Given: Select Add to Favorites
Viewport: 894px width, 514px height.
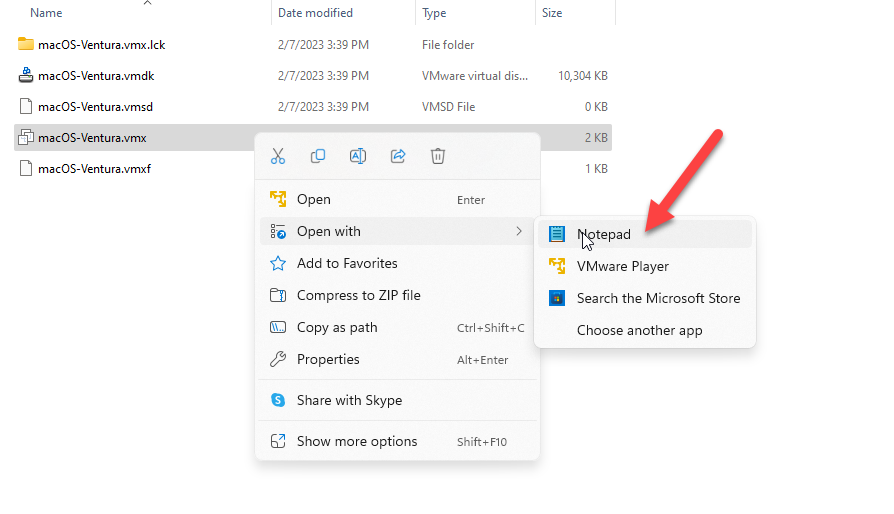Looking at the screenshot, I should 347,263.
